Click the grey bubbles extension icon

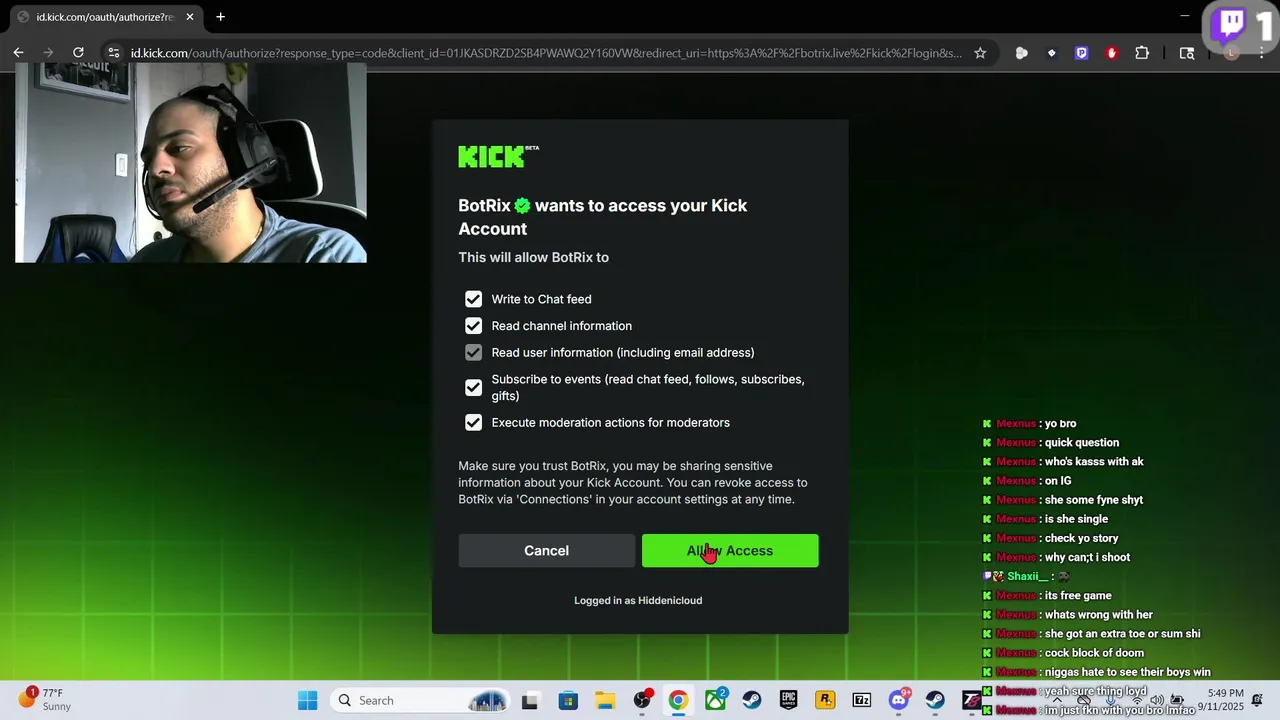(x=1021, y=53)
